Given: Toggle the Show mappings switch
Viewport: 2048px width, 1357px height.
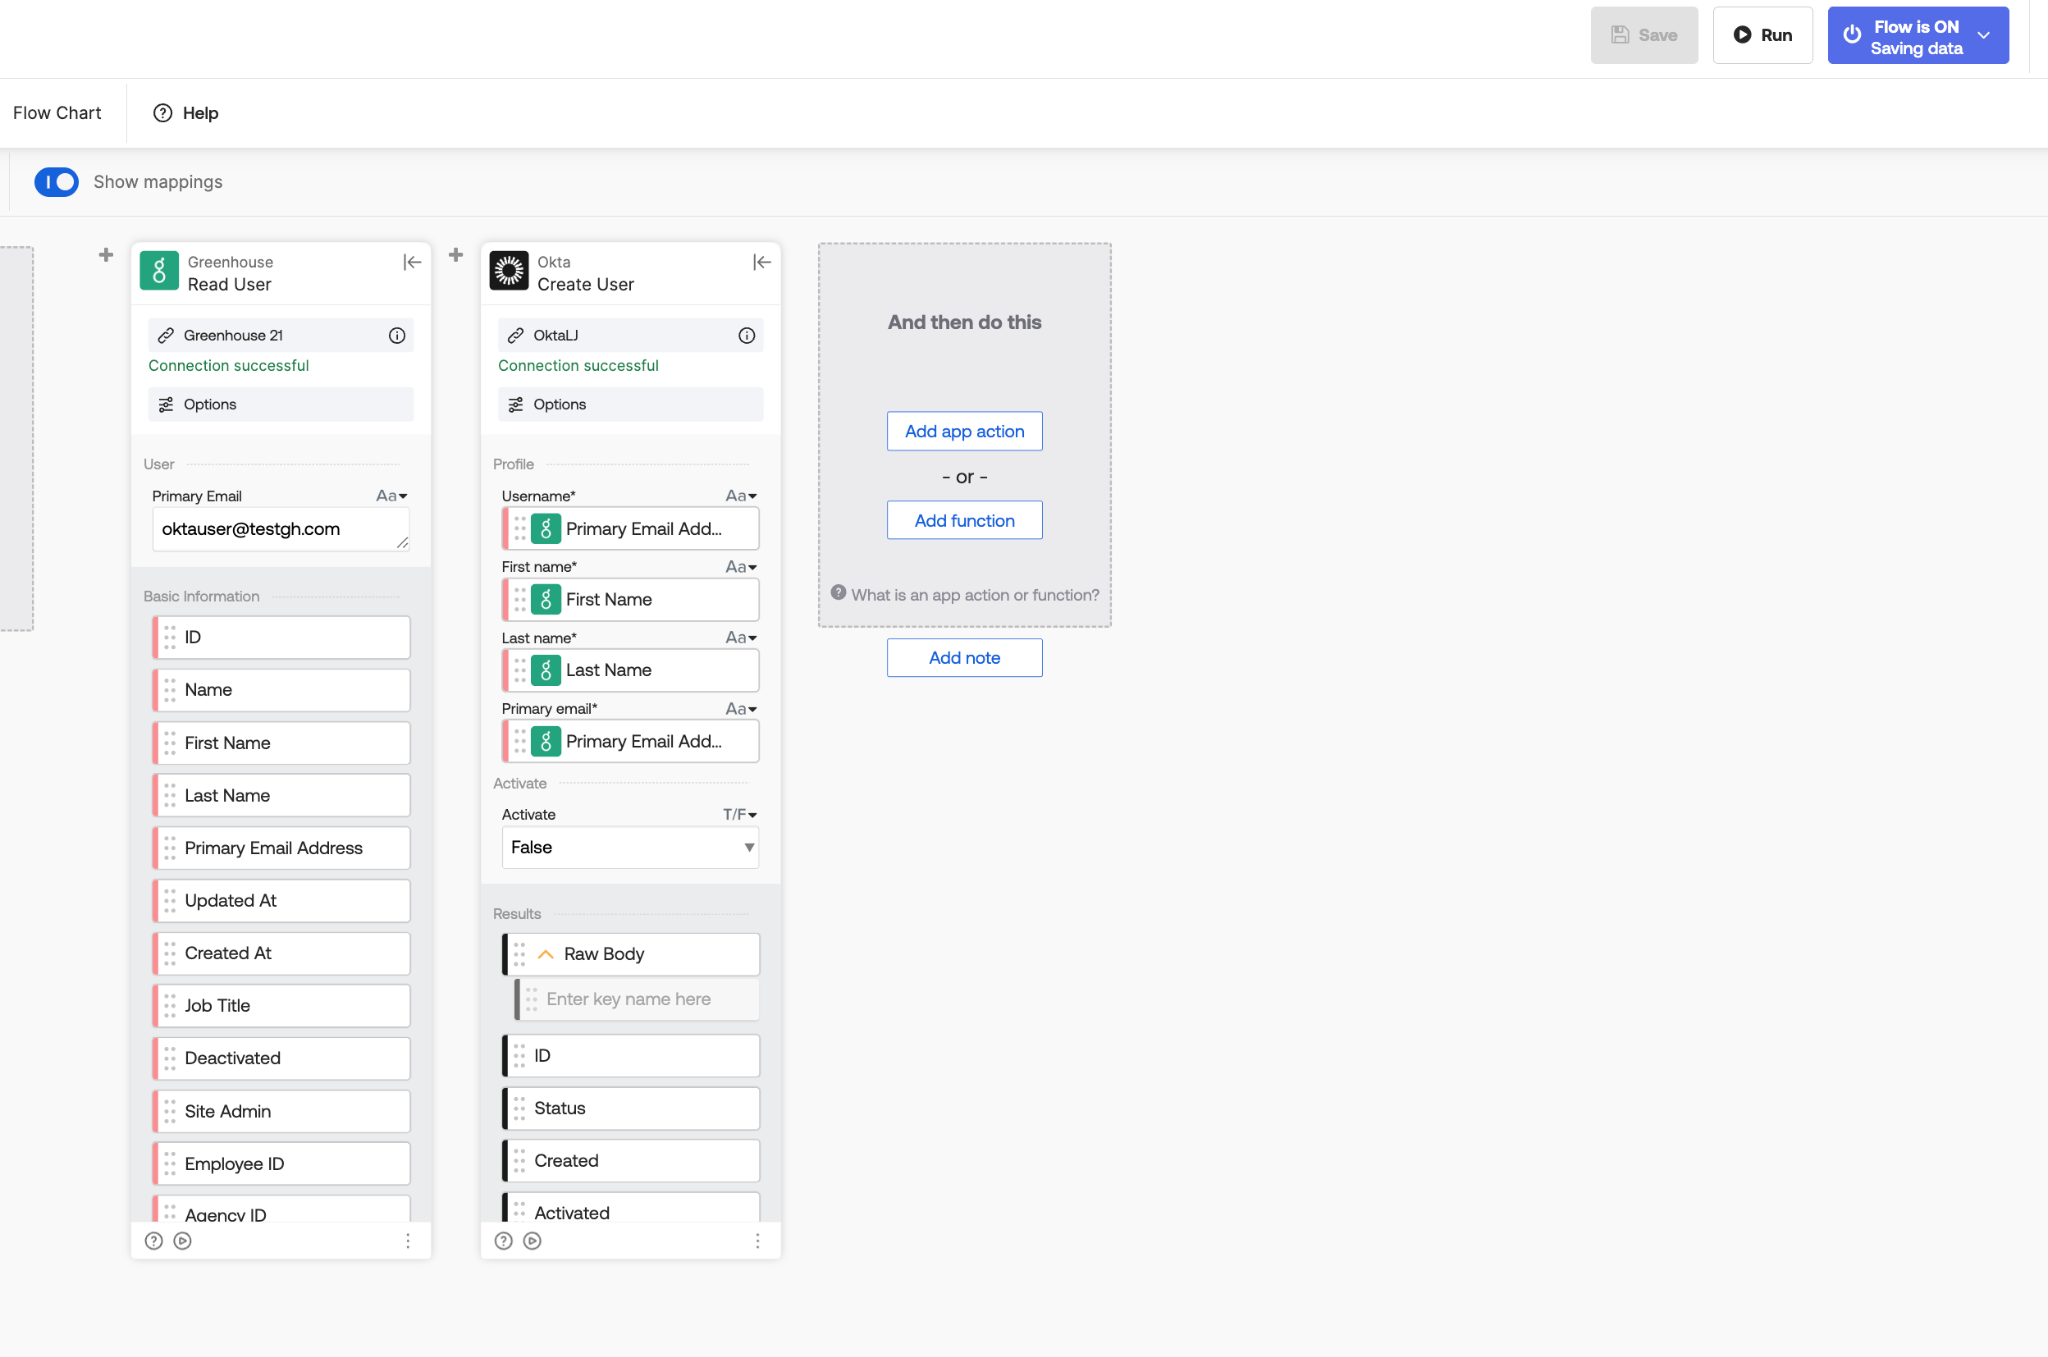Looking at the screenshot, I should tap(56, 182).
